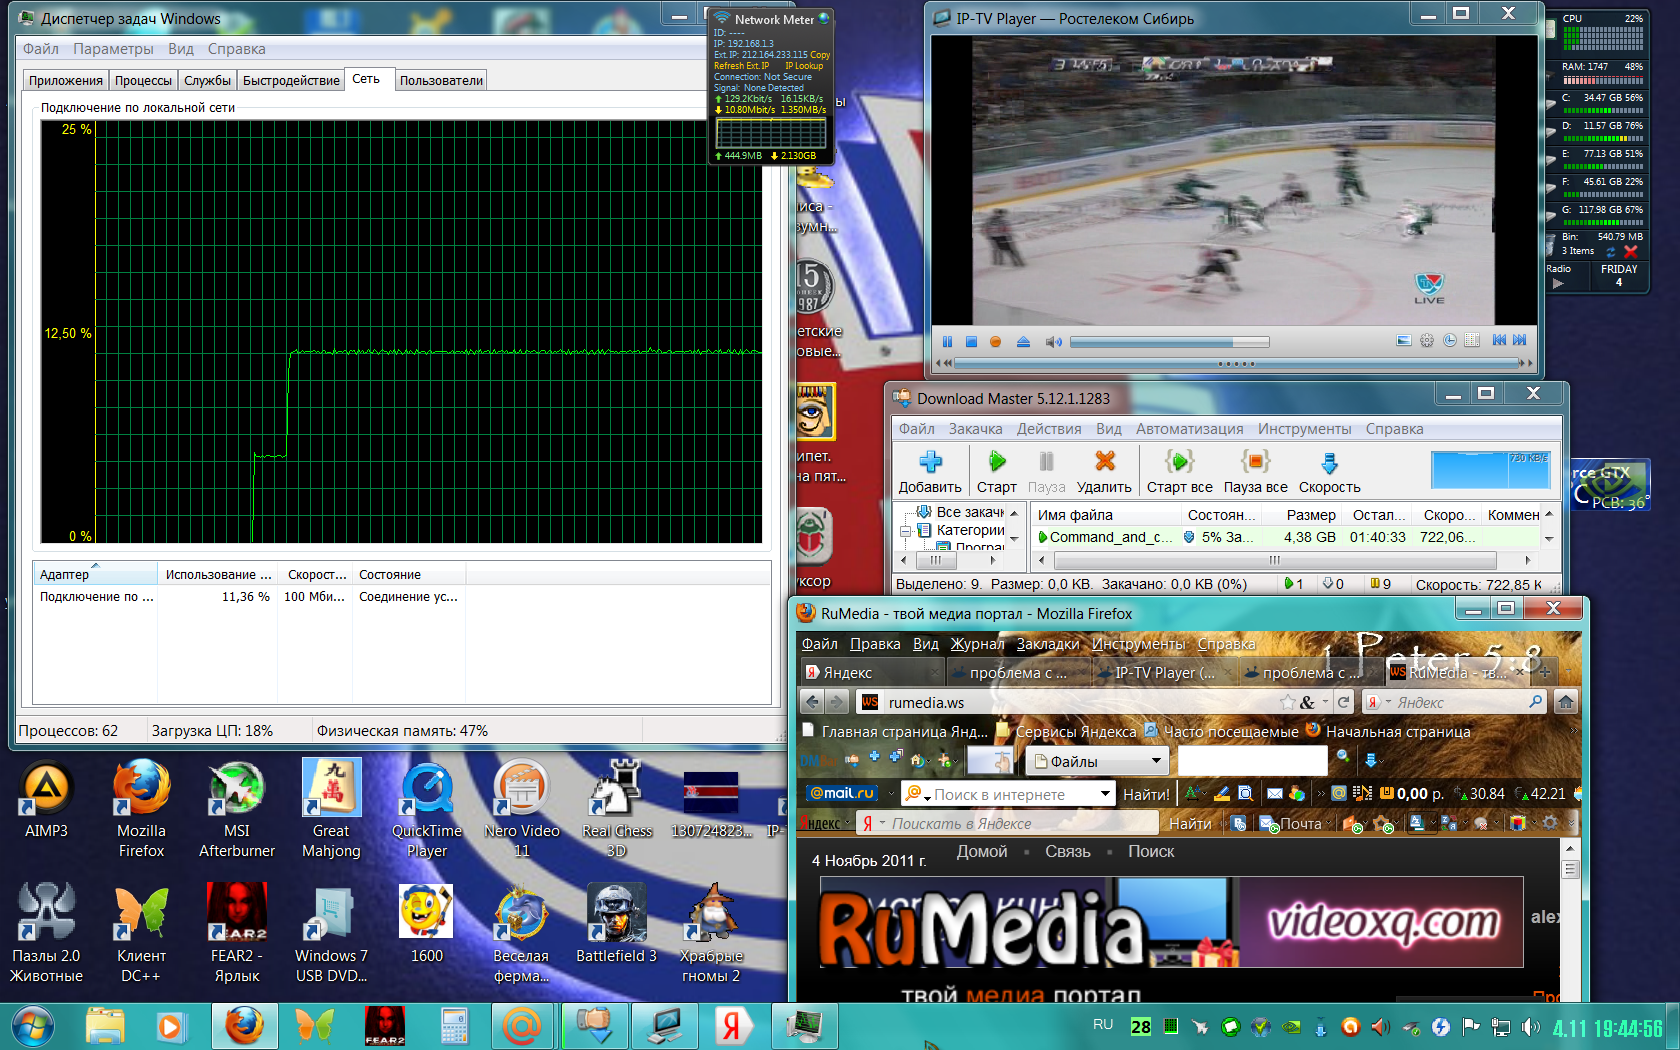This screenshot has height=1050, width=1680.
Task: Go back in Firefox
Action: 812,702
